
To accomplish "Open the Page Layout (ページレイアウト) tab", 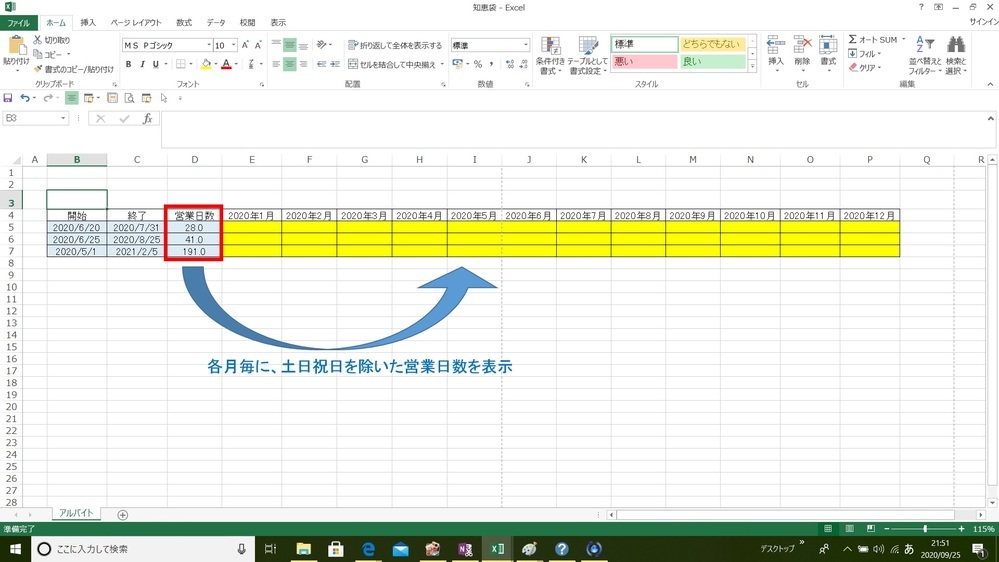I will click(x=136, y=23).
